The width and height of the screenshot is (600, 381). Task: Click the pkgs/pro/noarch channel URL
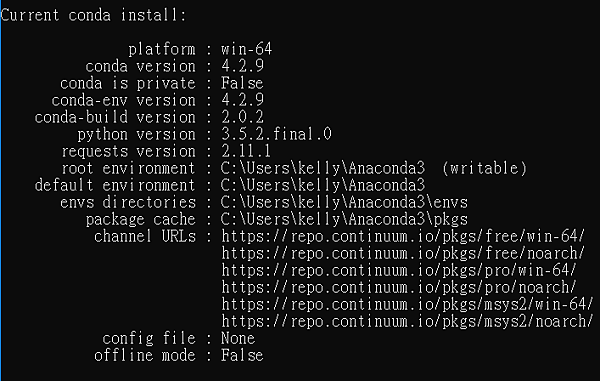tap(399, 287)
